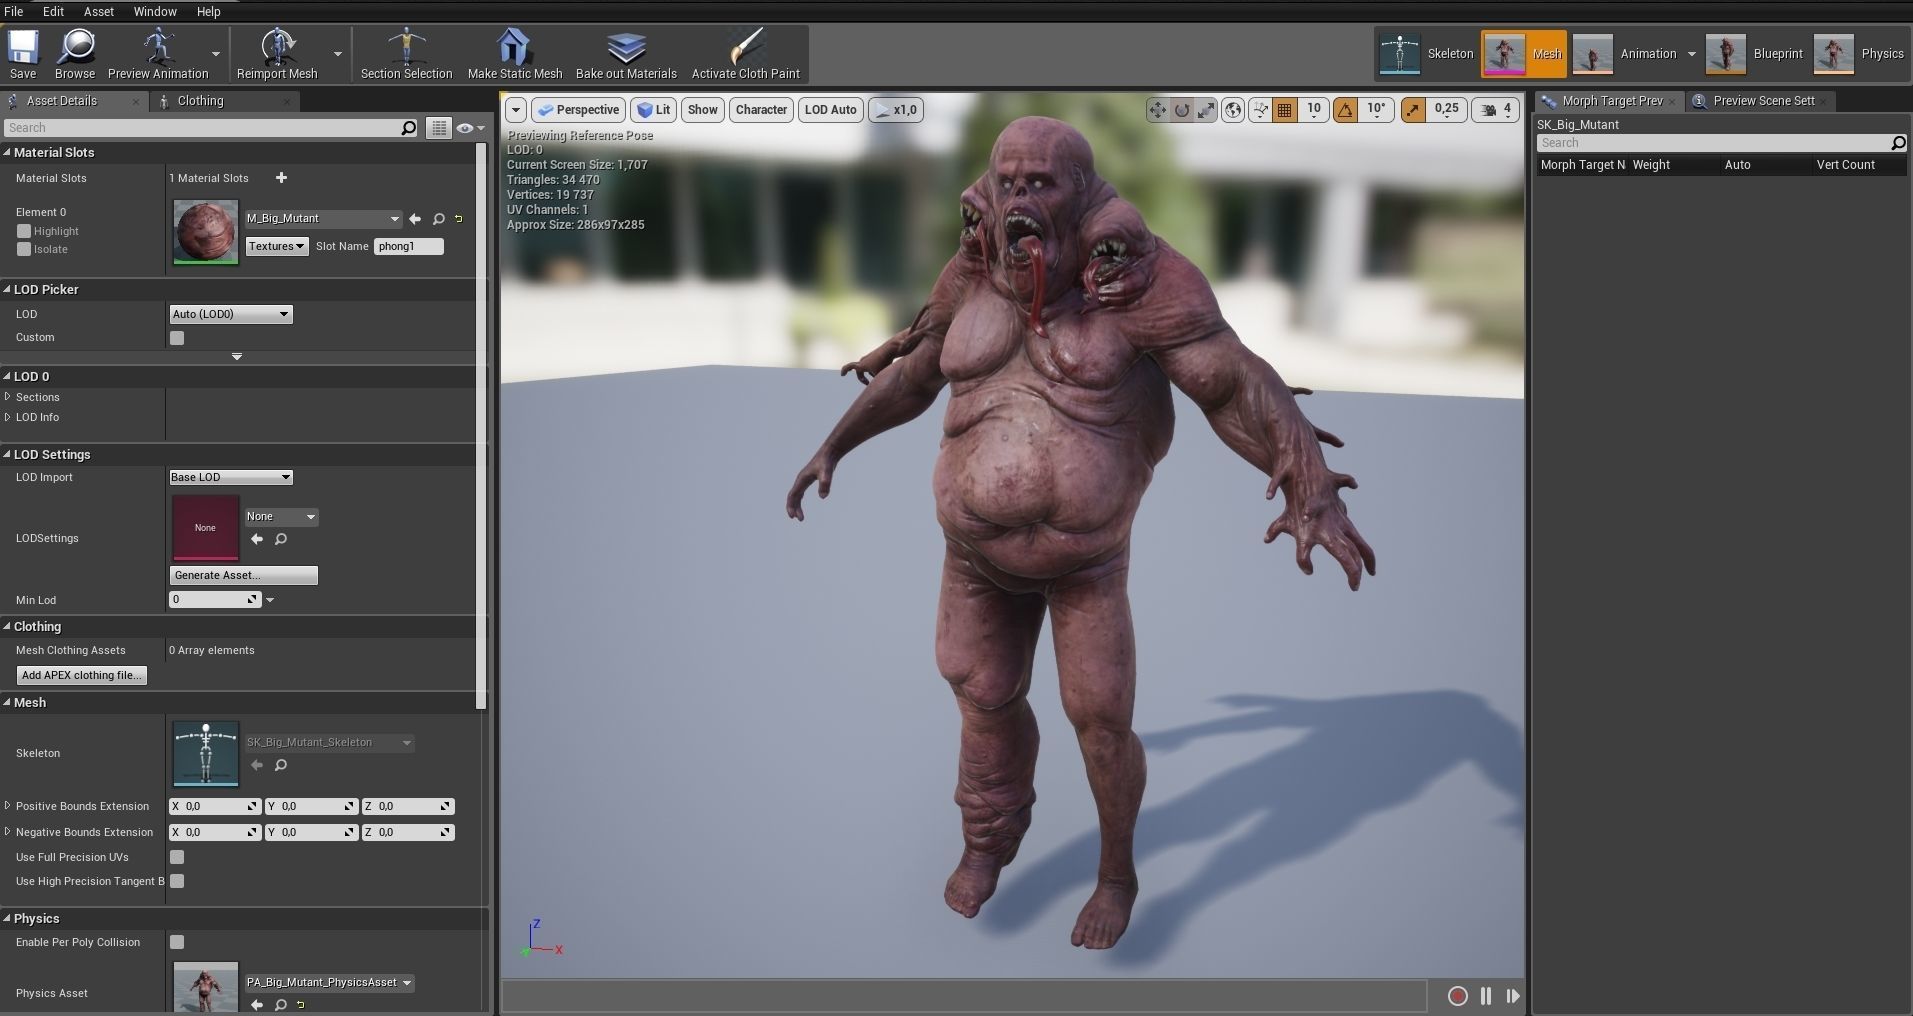Toggle grid snapping in viewport
This screenshot has width=1913, height=1016.
[1285, 110]
